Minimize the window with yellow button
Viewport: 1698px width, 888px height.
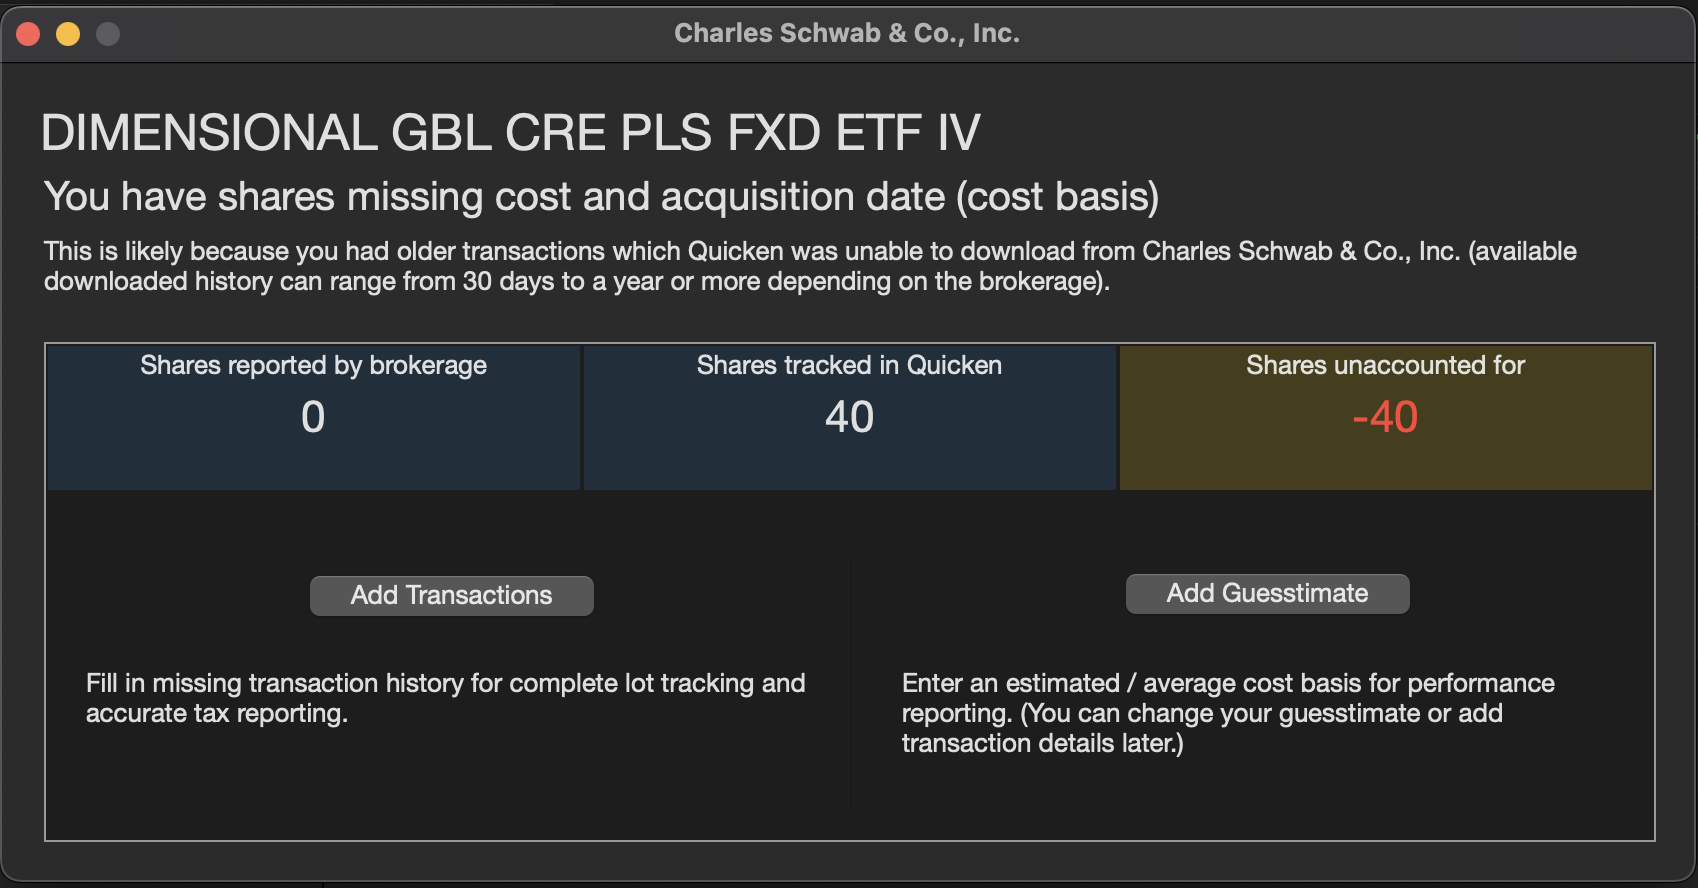68,34
